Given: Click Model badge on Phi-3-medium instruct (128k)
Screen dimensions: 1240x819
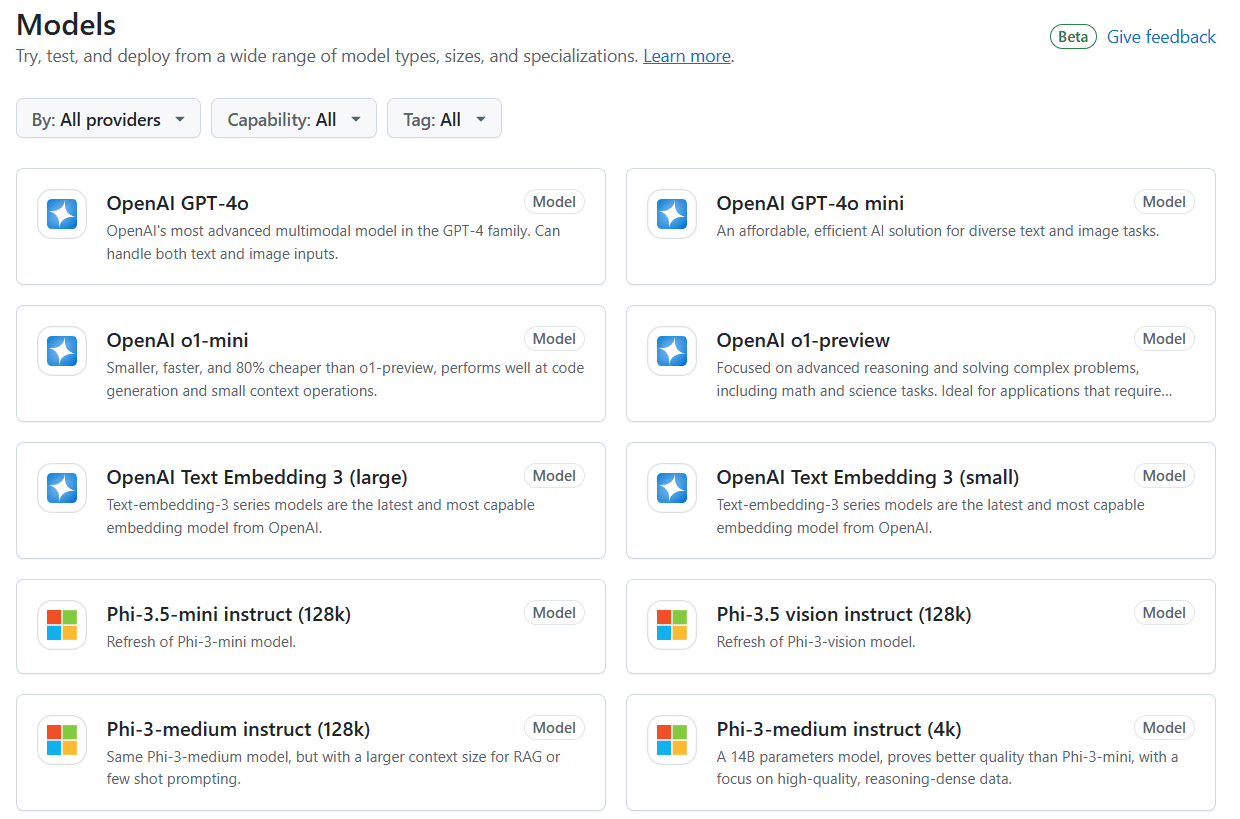Looking at the screenshot, I should tap(554, 728).
